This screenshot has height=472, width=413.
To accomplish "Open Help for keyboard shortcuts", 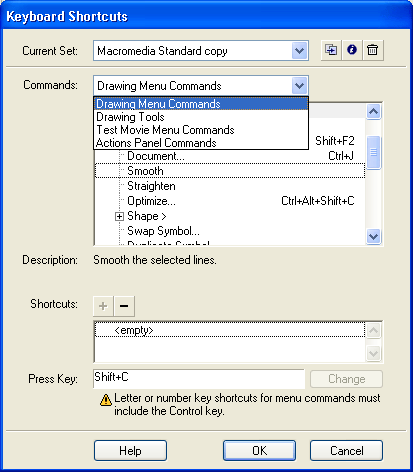I will tap(130, 451).
